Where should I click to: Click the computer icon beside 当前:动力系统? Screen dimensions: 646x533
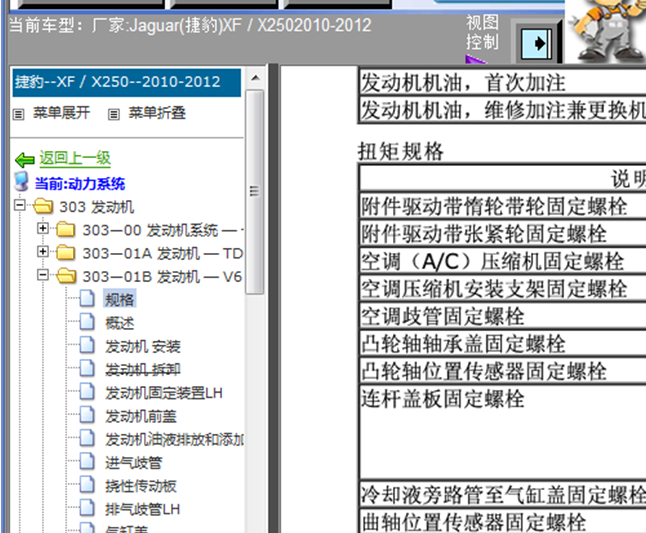point(21,182)
